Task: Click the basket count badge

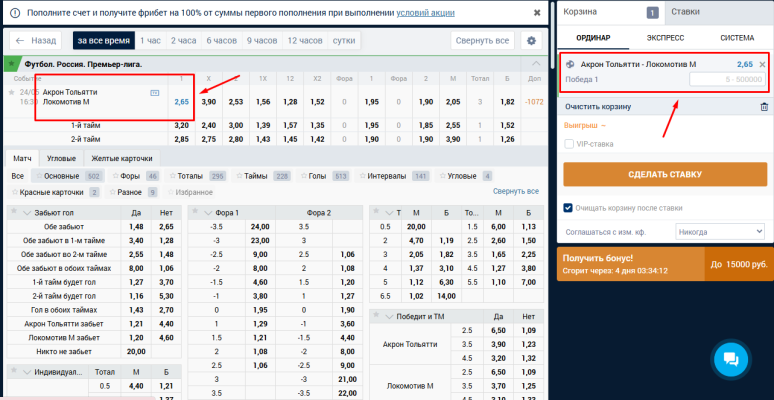Action: coord(653,13)
